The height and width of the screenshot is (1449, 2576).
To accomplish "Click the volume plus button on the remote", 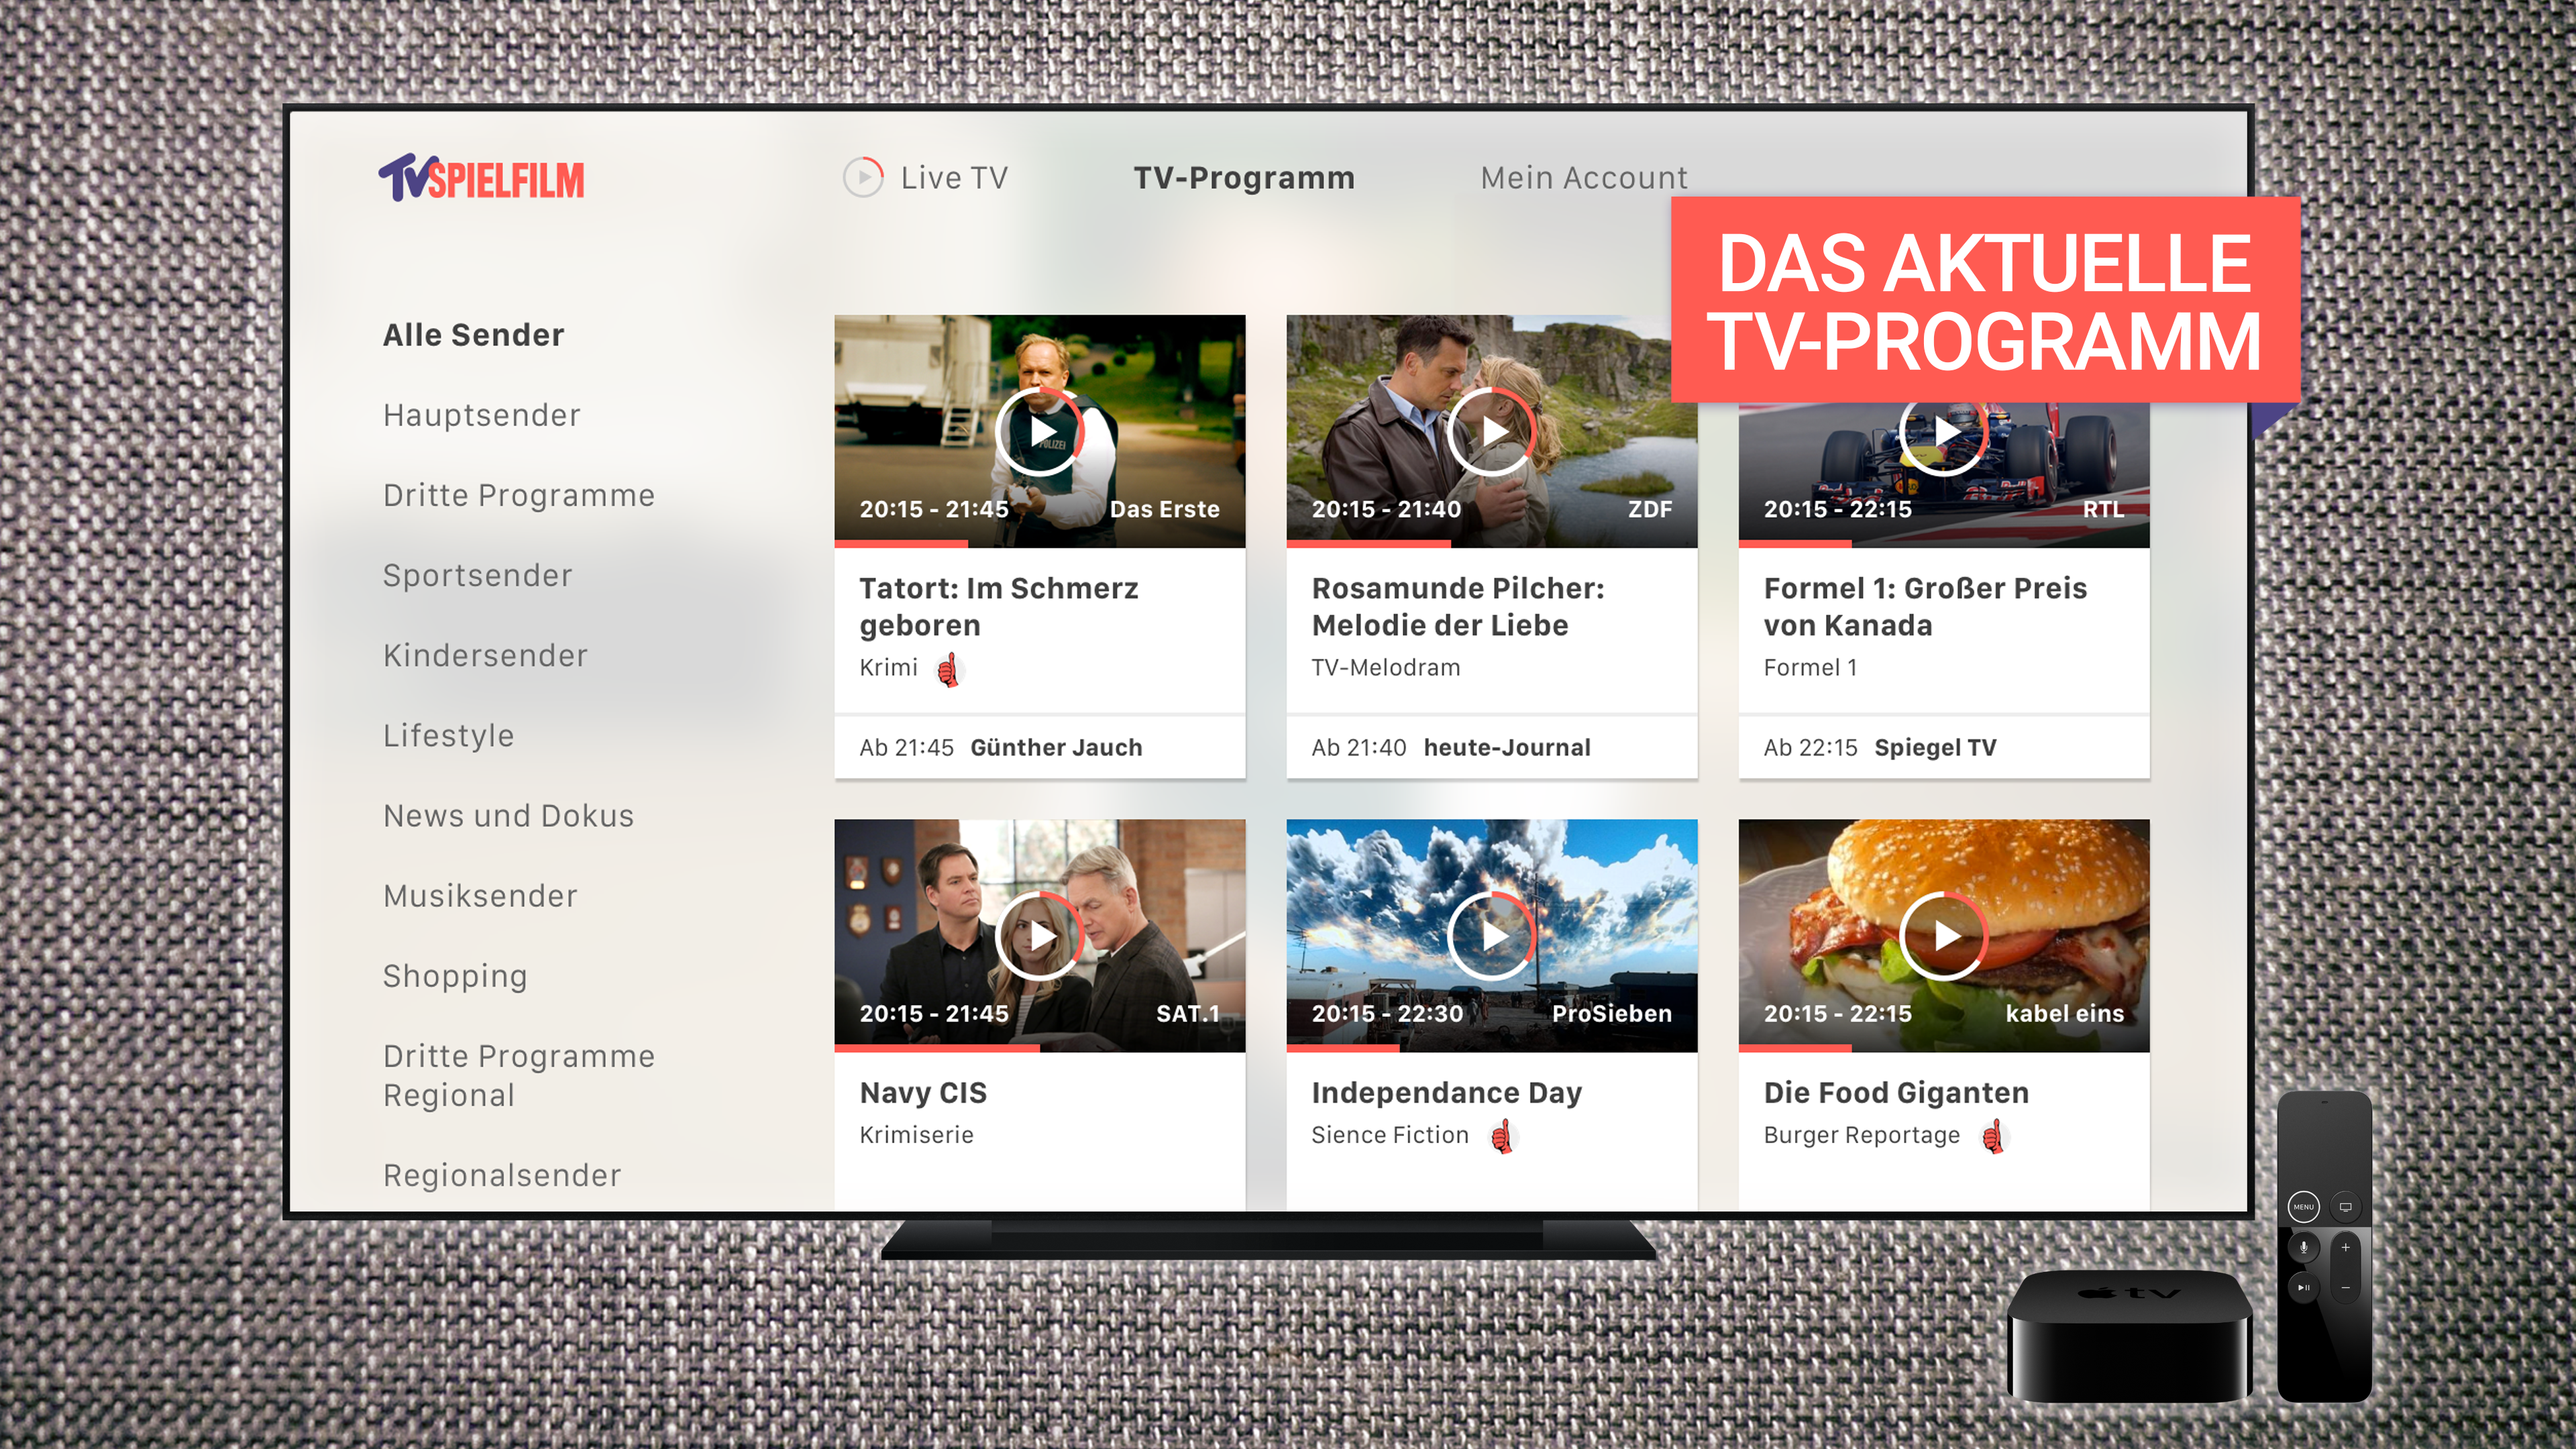I will click(2345, 1248).
